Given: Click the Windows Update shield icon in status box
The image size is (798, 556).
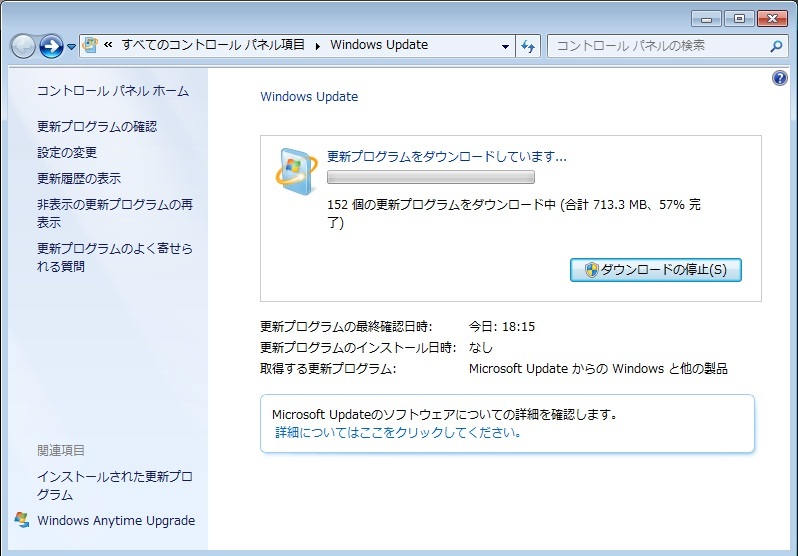Looking at the screenshot, I should 297,172.
